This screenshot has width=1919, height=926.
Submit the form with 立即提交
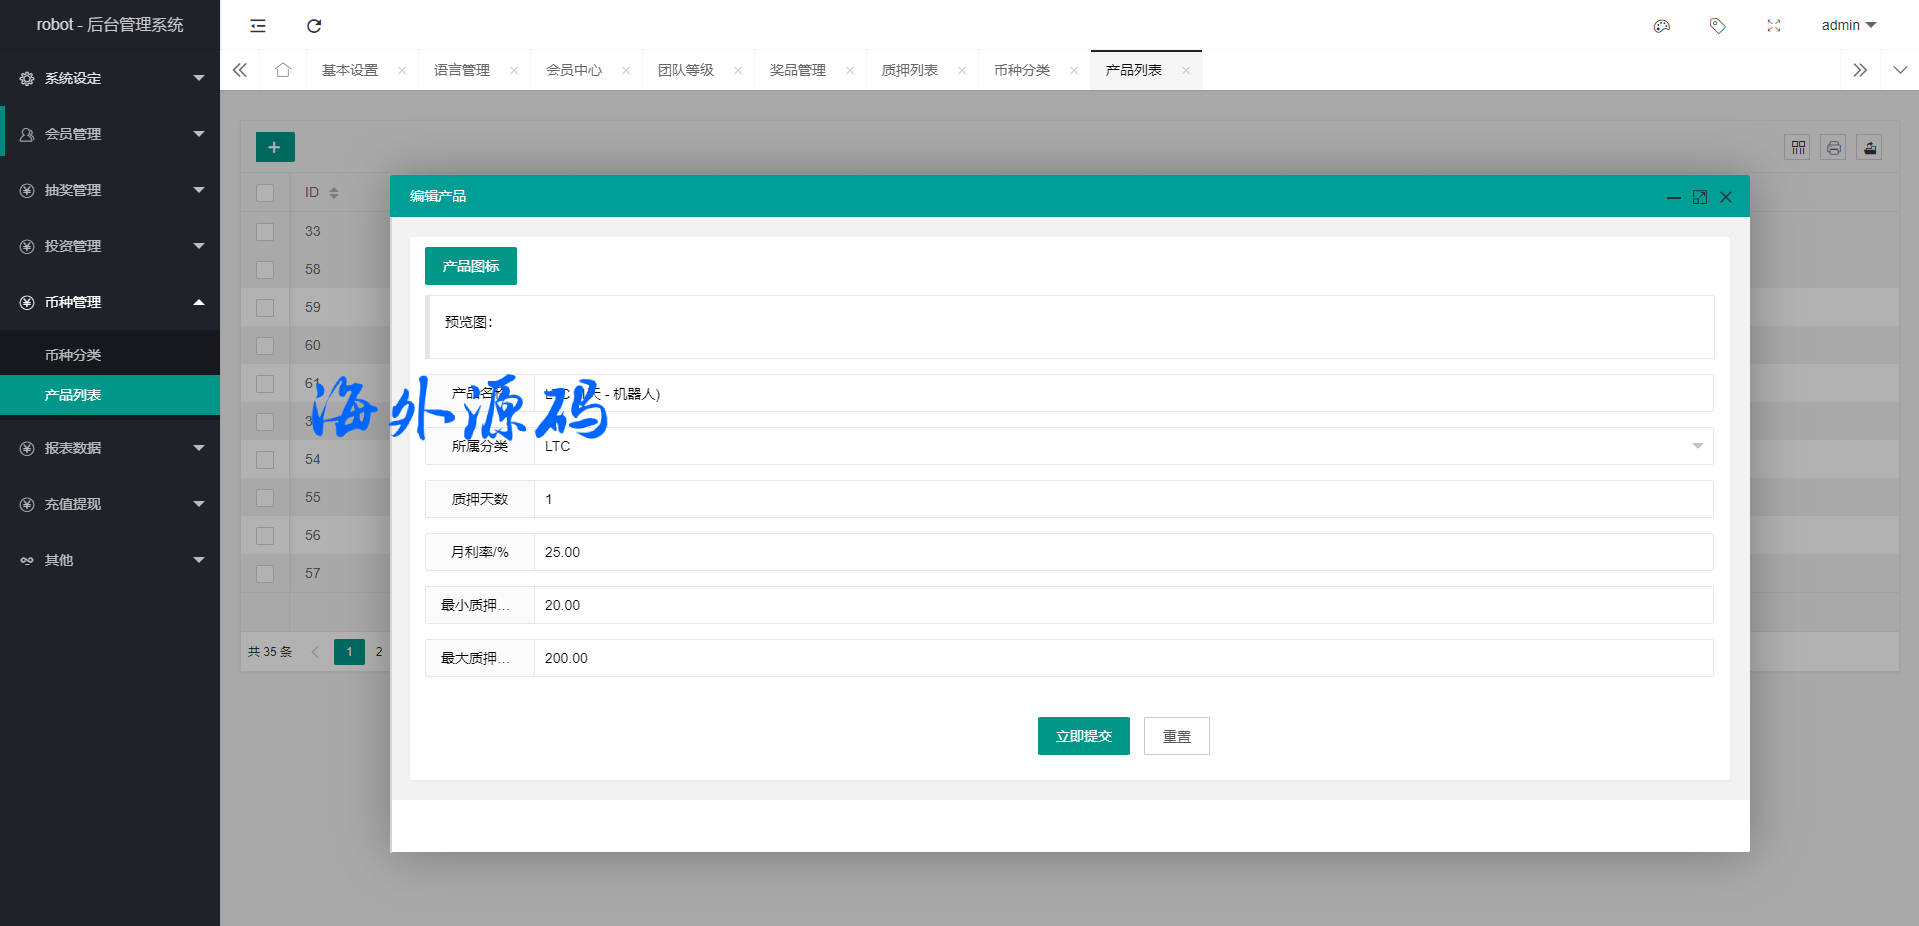pos(1083,736)
